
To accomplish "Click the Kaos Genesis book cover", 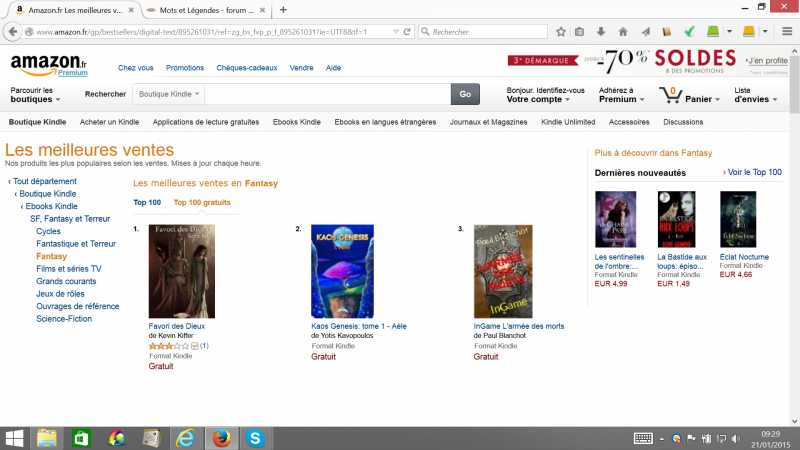I will pyautogui.click(x=342, y=271).
